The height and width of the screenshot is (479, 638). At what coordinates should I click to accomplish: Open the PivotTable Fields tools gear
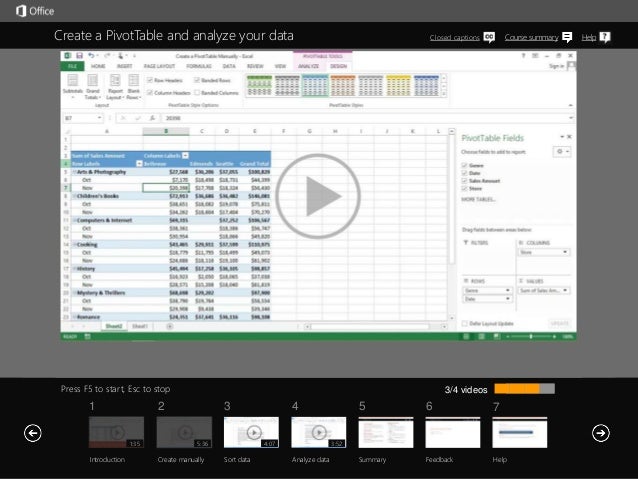coord(562,151)
